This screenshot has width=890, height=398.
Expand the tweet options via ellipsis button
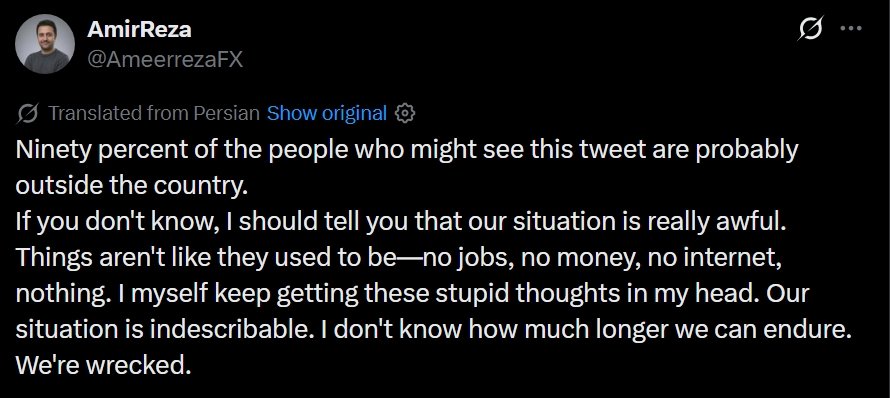point(851,28)
